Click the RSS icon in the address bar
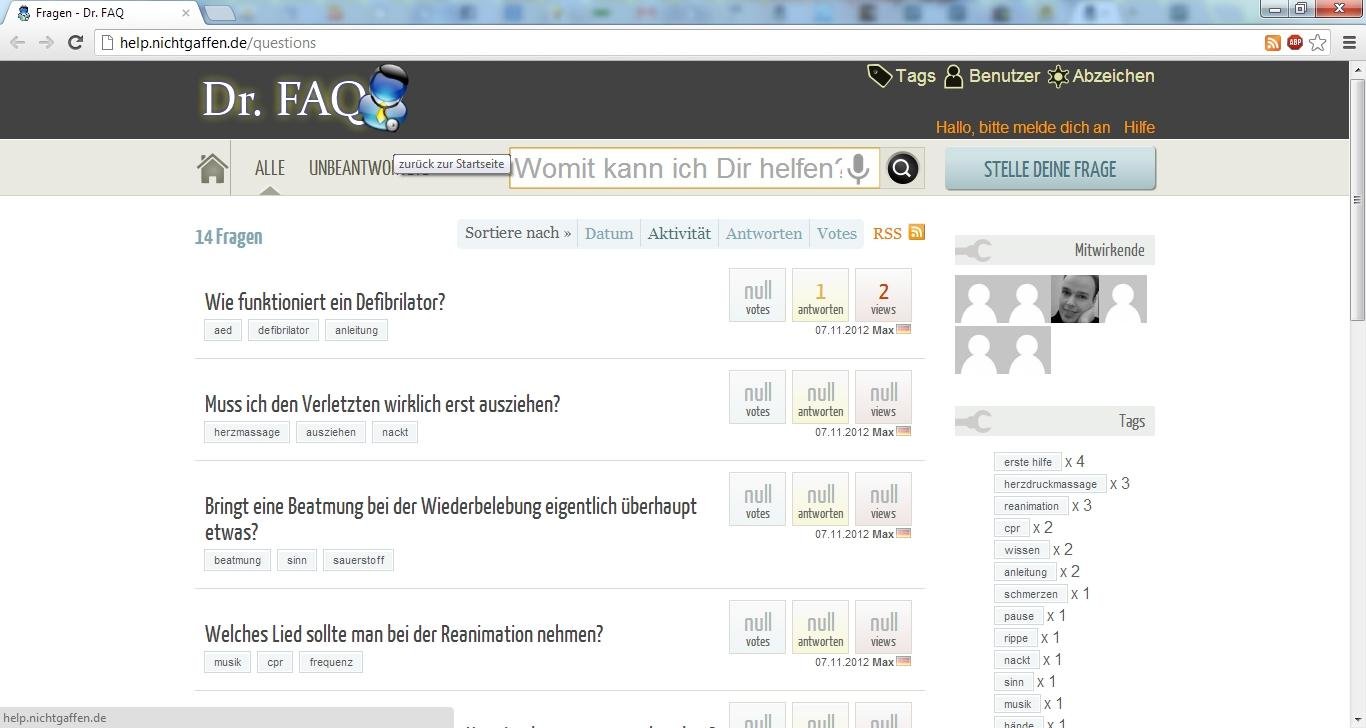Viewport: 1366px width, 728px height. coord(1272,43)
